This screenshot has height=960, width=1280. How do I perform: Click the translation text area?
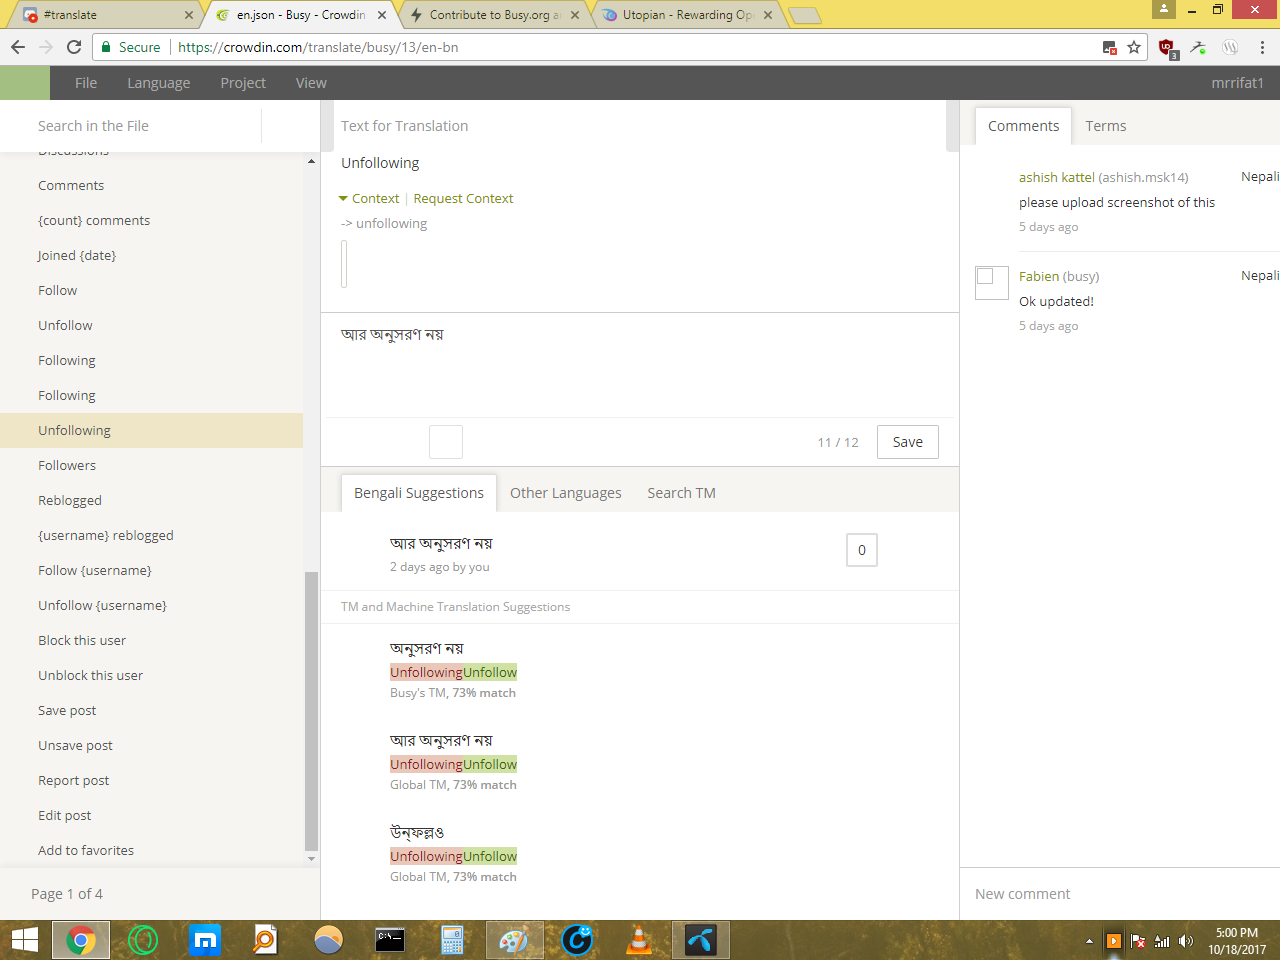tap(640, 366)
